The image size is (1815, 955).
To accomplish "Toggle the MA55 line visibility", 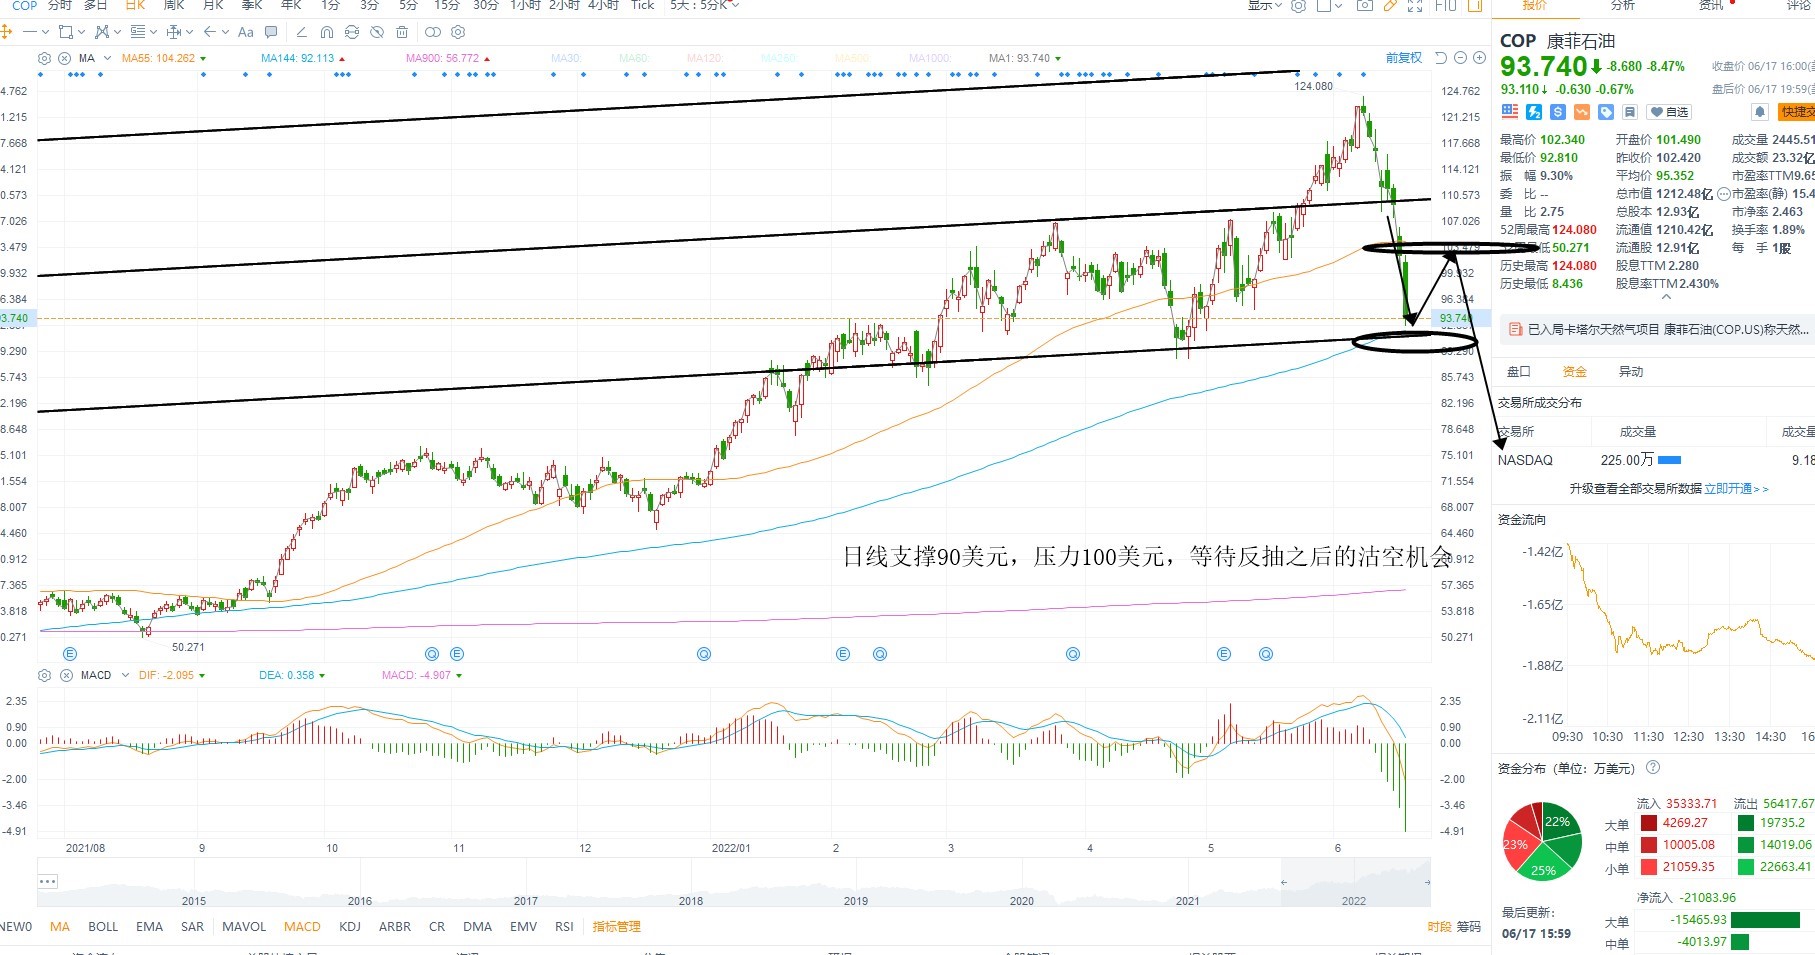I will click(x=163, y=58).
